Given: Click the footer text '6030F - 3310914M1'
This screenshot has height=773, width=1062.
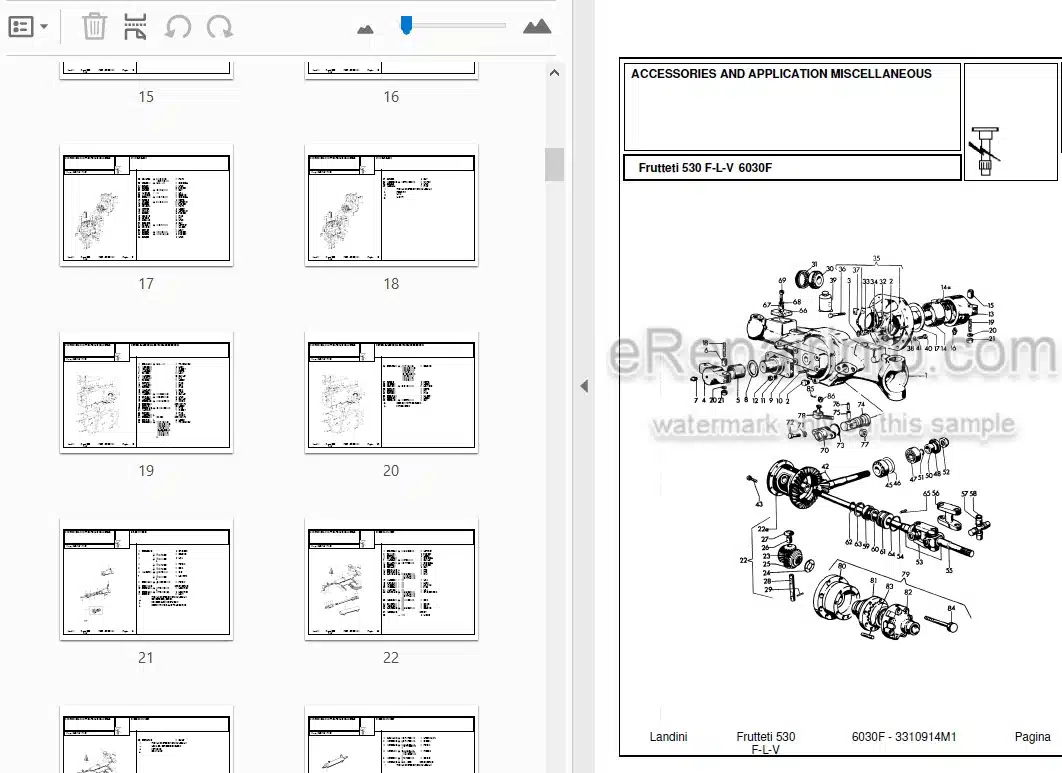Looking at the screenshot, I should pyautogui.click(x=904, y=736).
